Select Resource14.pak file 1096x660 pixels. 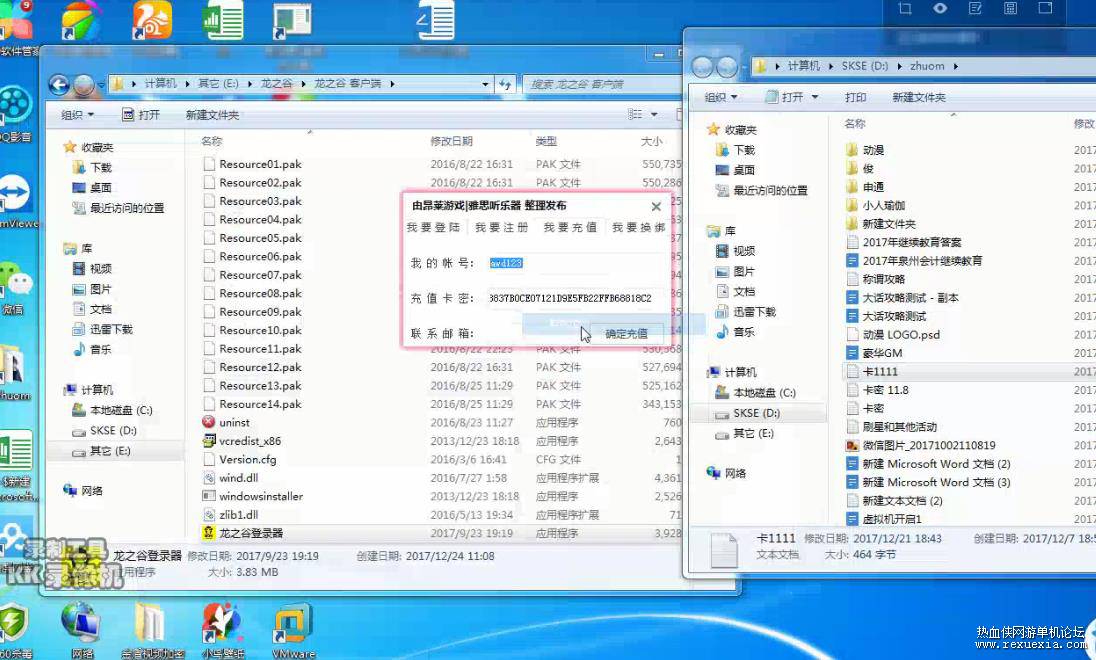260,404
